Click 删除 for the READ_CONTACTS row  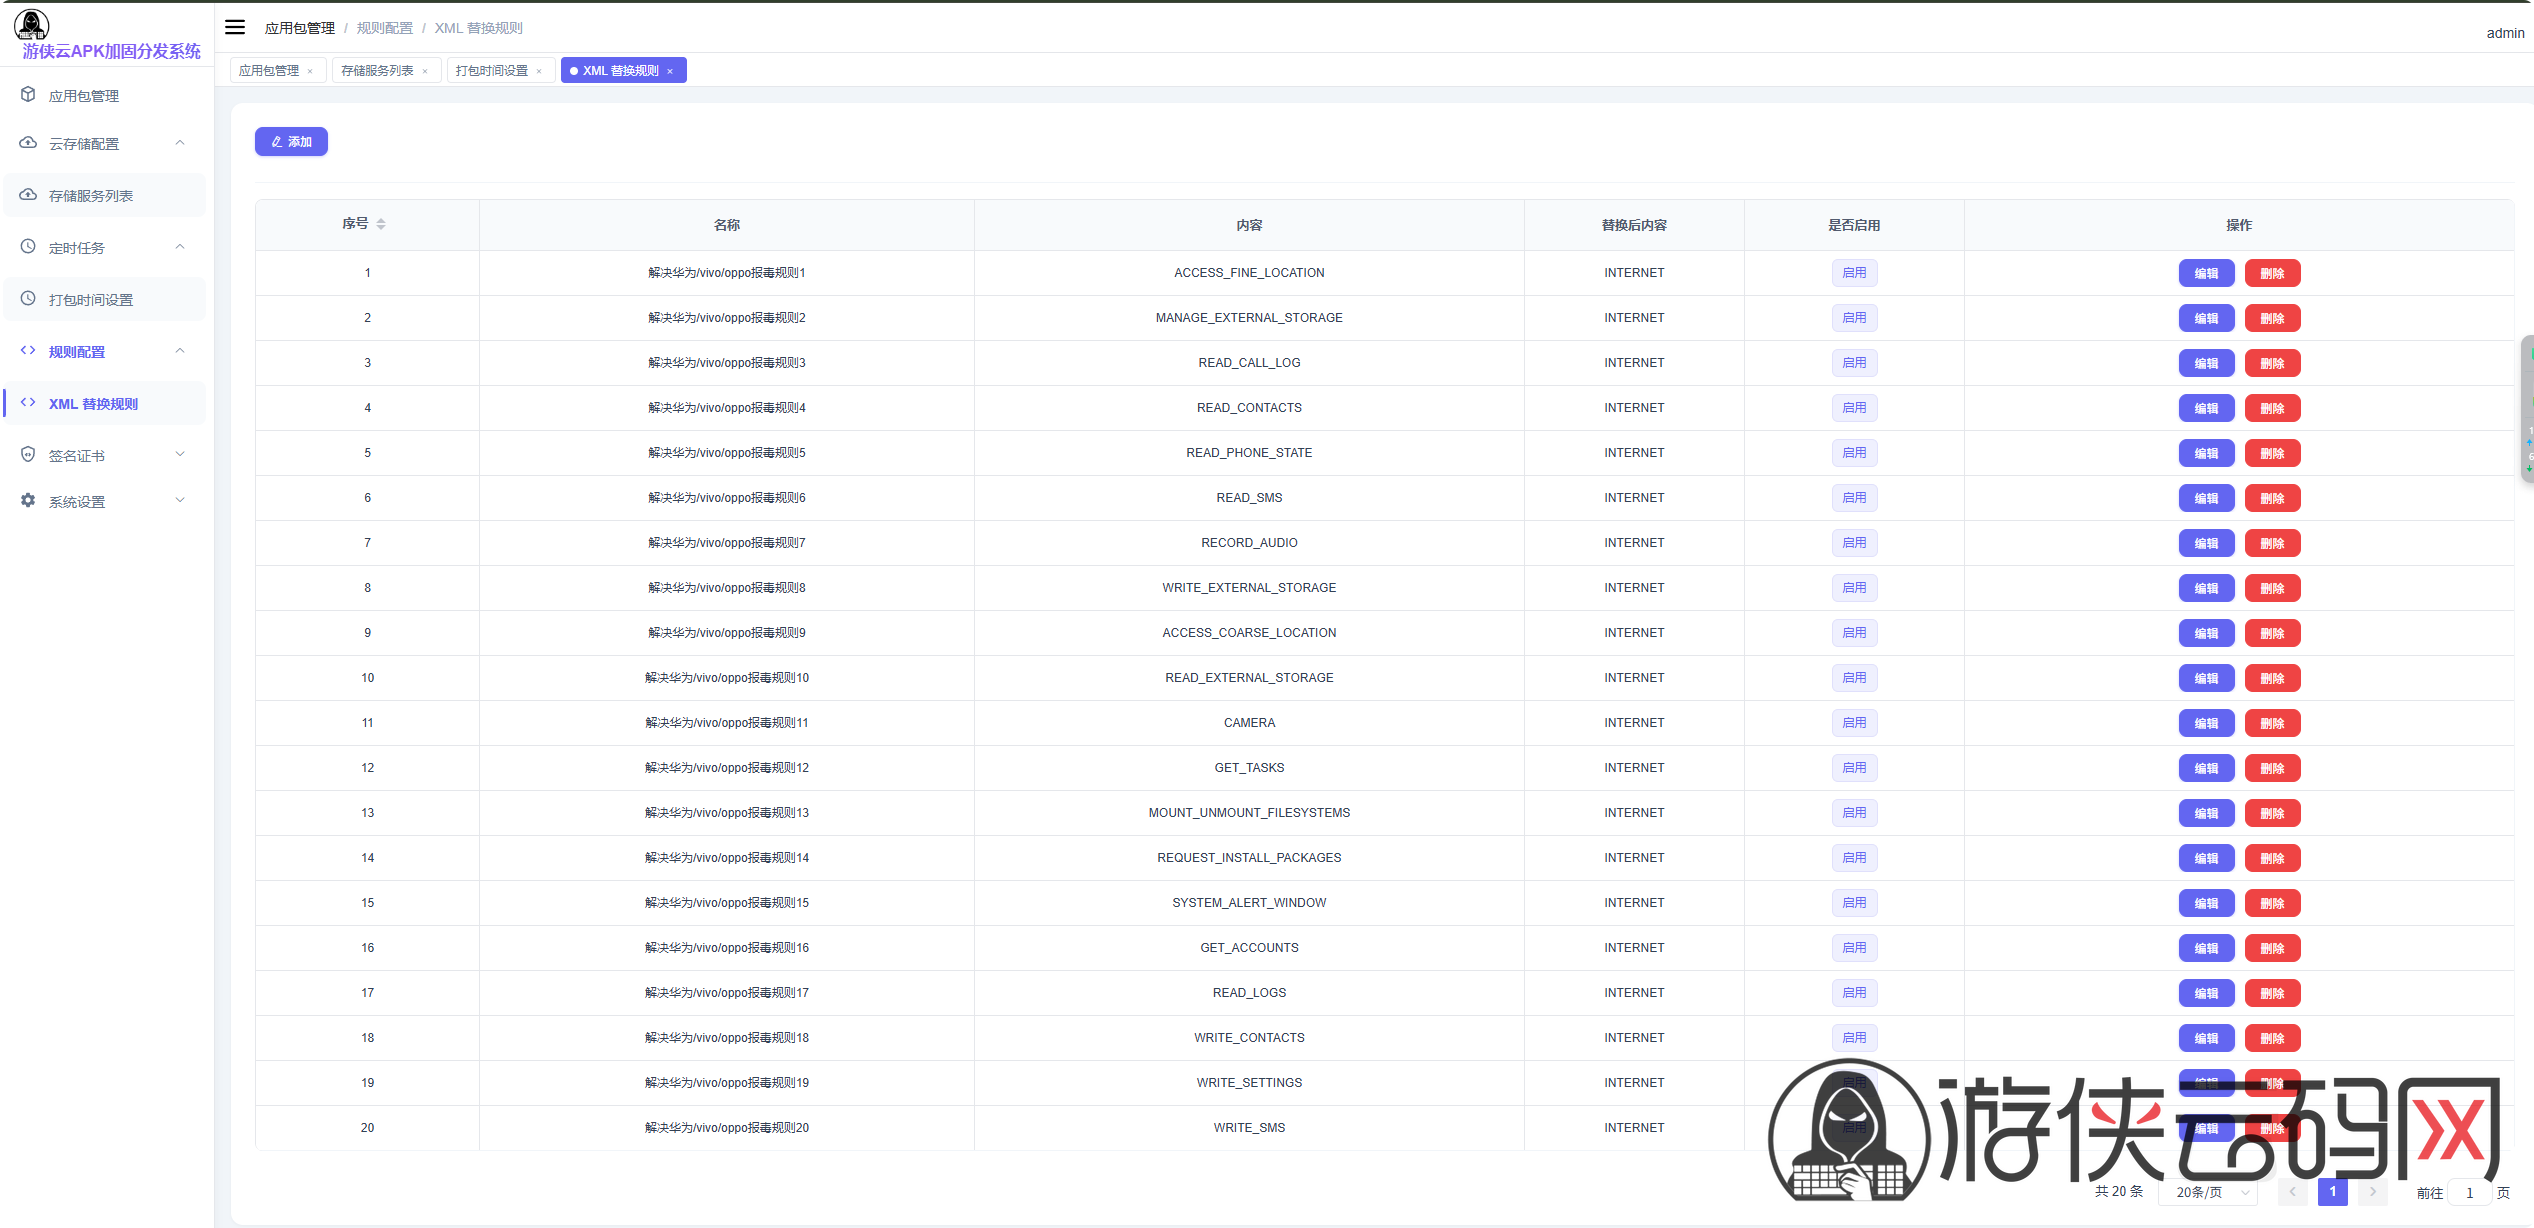(x=2272, y=408)
